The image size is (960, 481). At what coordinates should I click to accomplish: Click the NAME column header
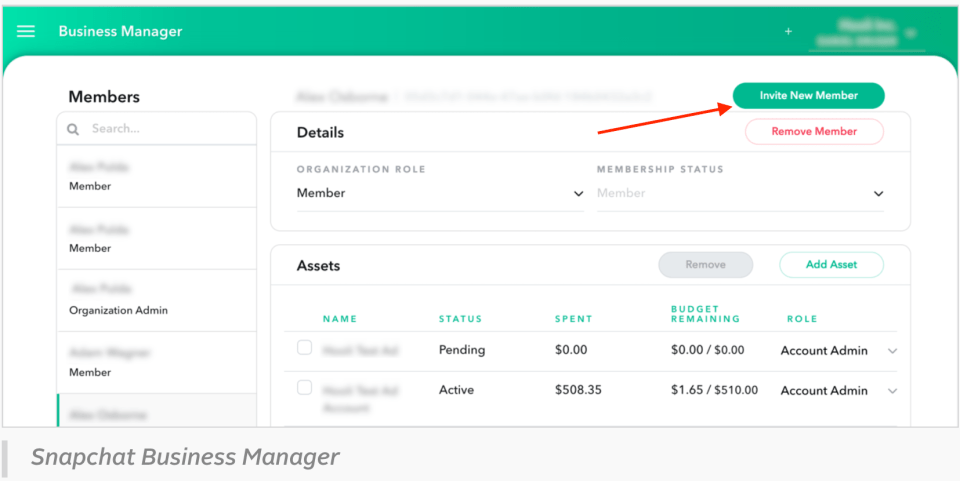(340, 319)
